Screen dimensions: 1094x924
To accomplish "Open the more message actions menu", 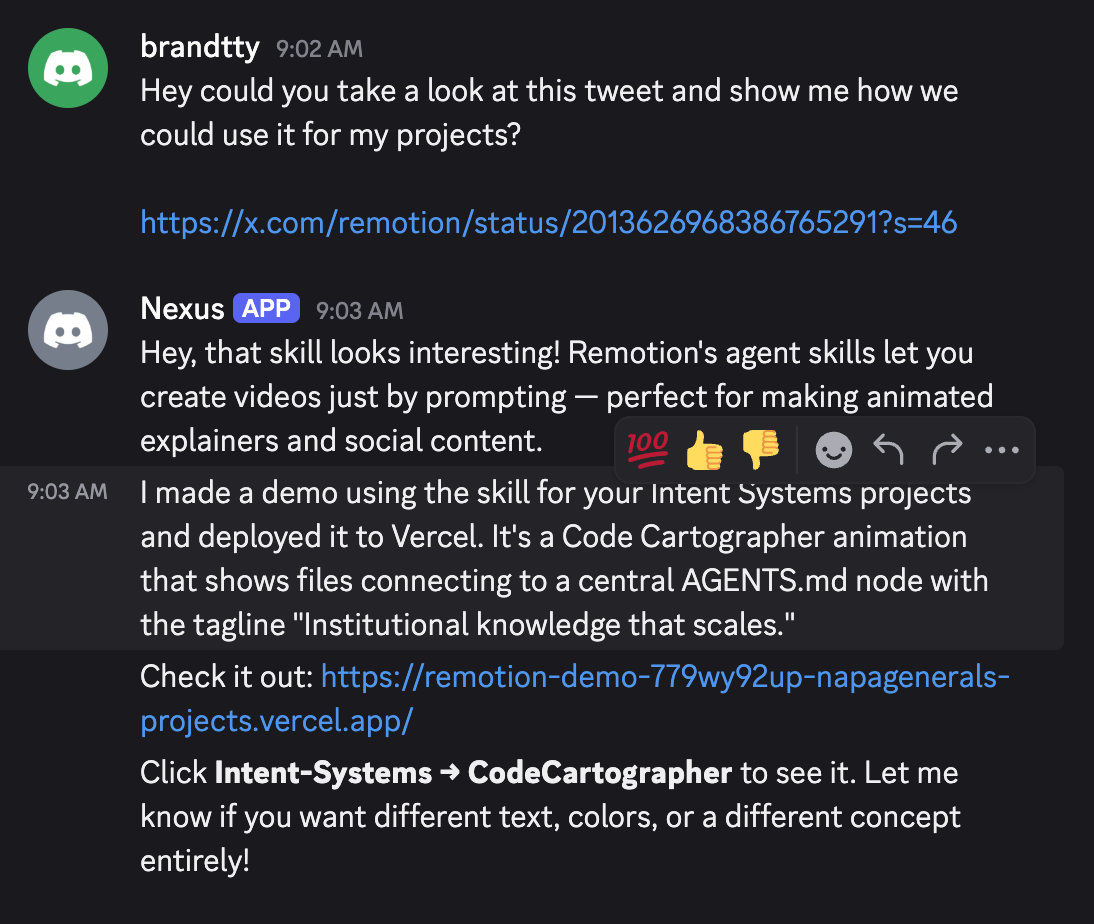I will [x=1002, y=450].
